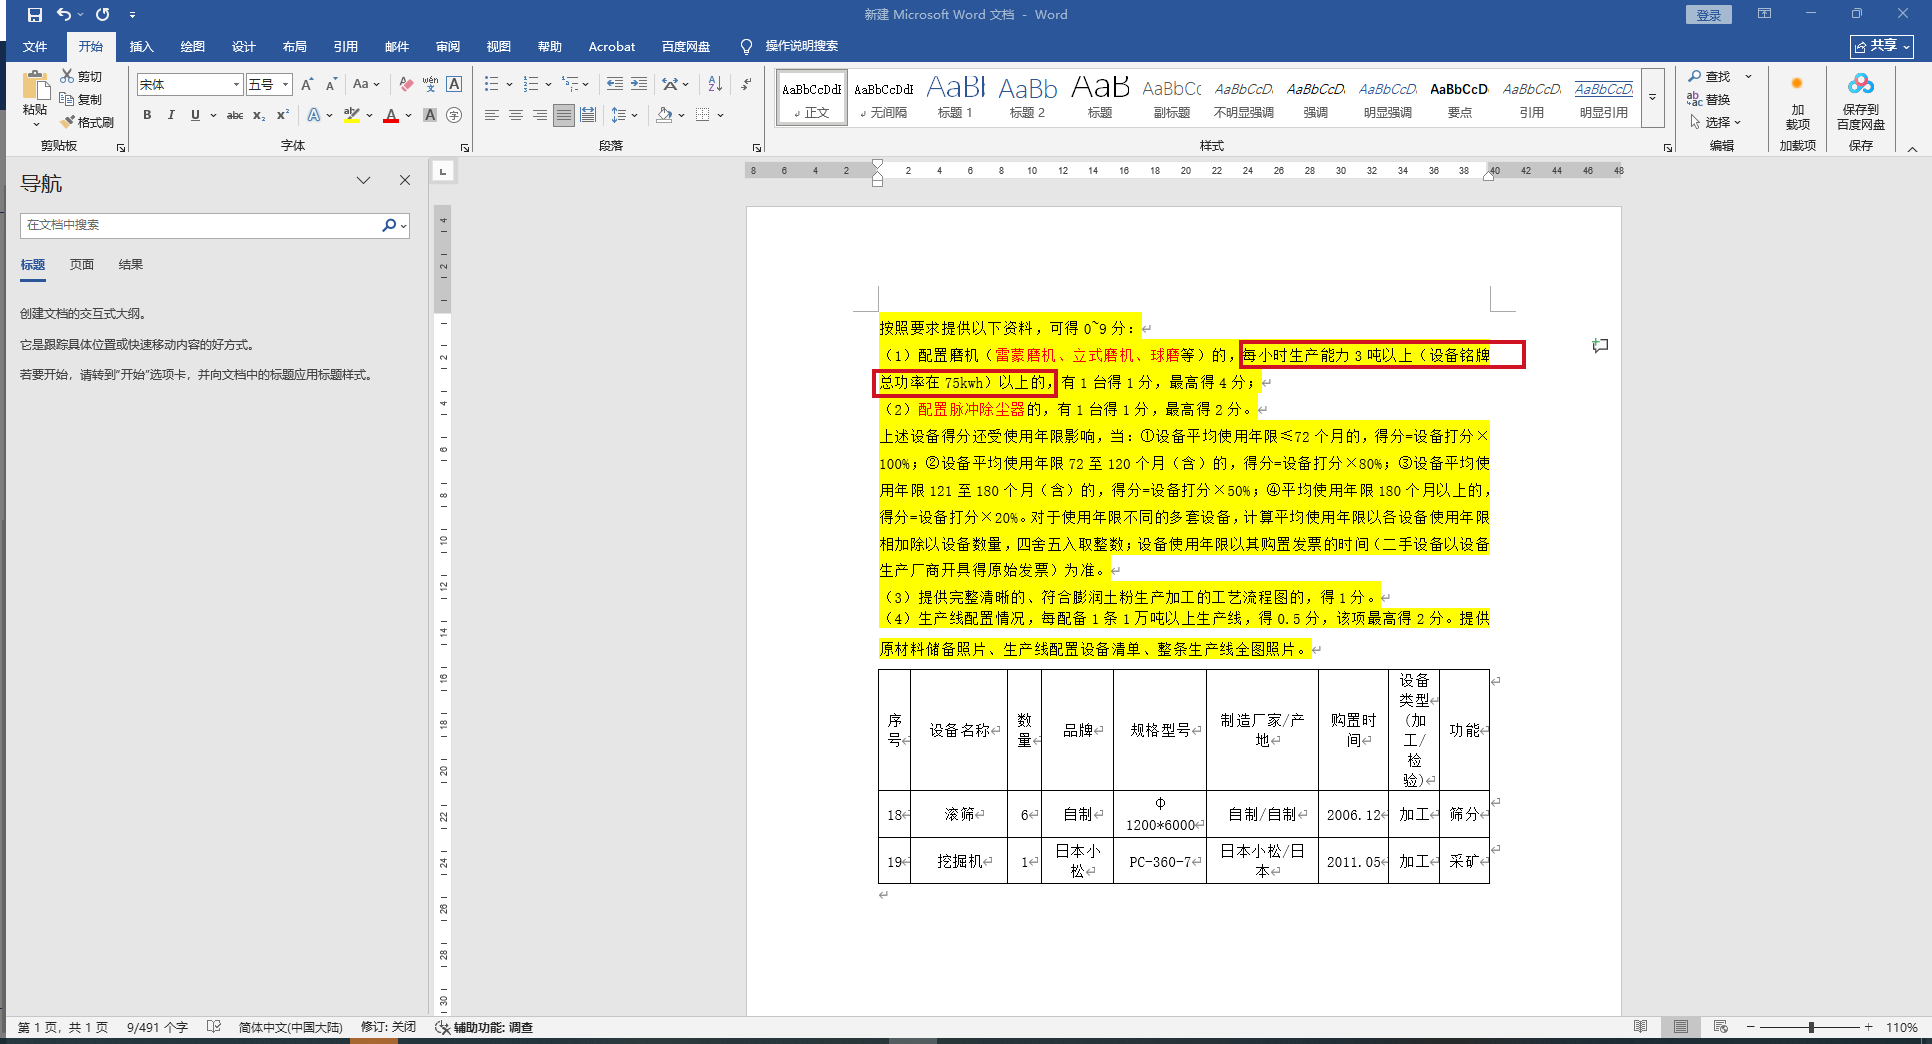1932x1044 pixels.
Task: Switch to the 布局 Layout tab
Action: pyautogui.click(x=294, y=46)
